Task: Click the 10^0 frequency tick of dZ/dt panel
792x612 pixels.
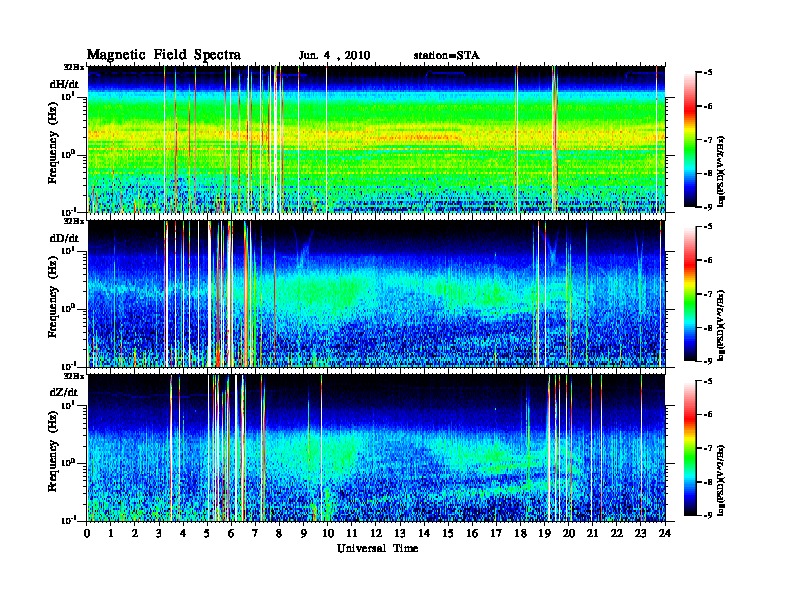Action: 69,463
